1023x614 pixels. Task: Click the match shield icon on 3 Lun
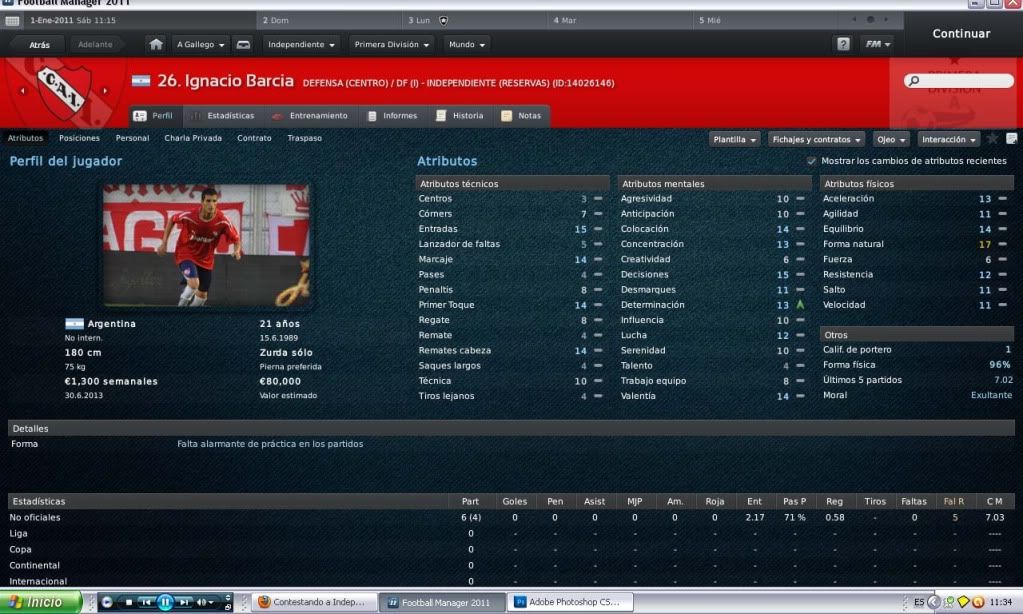(444, 20)
